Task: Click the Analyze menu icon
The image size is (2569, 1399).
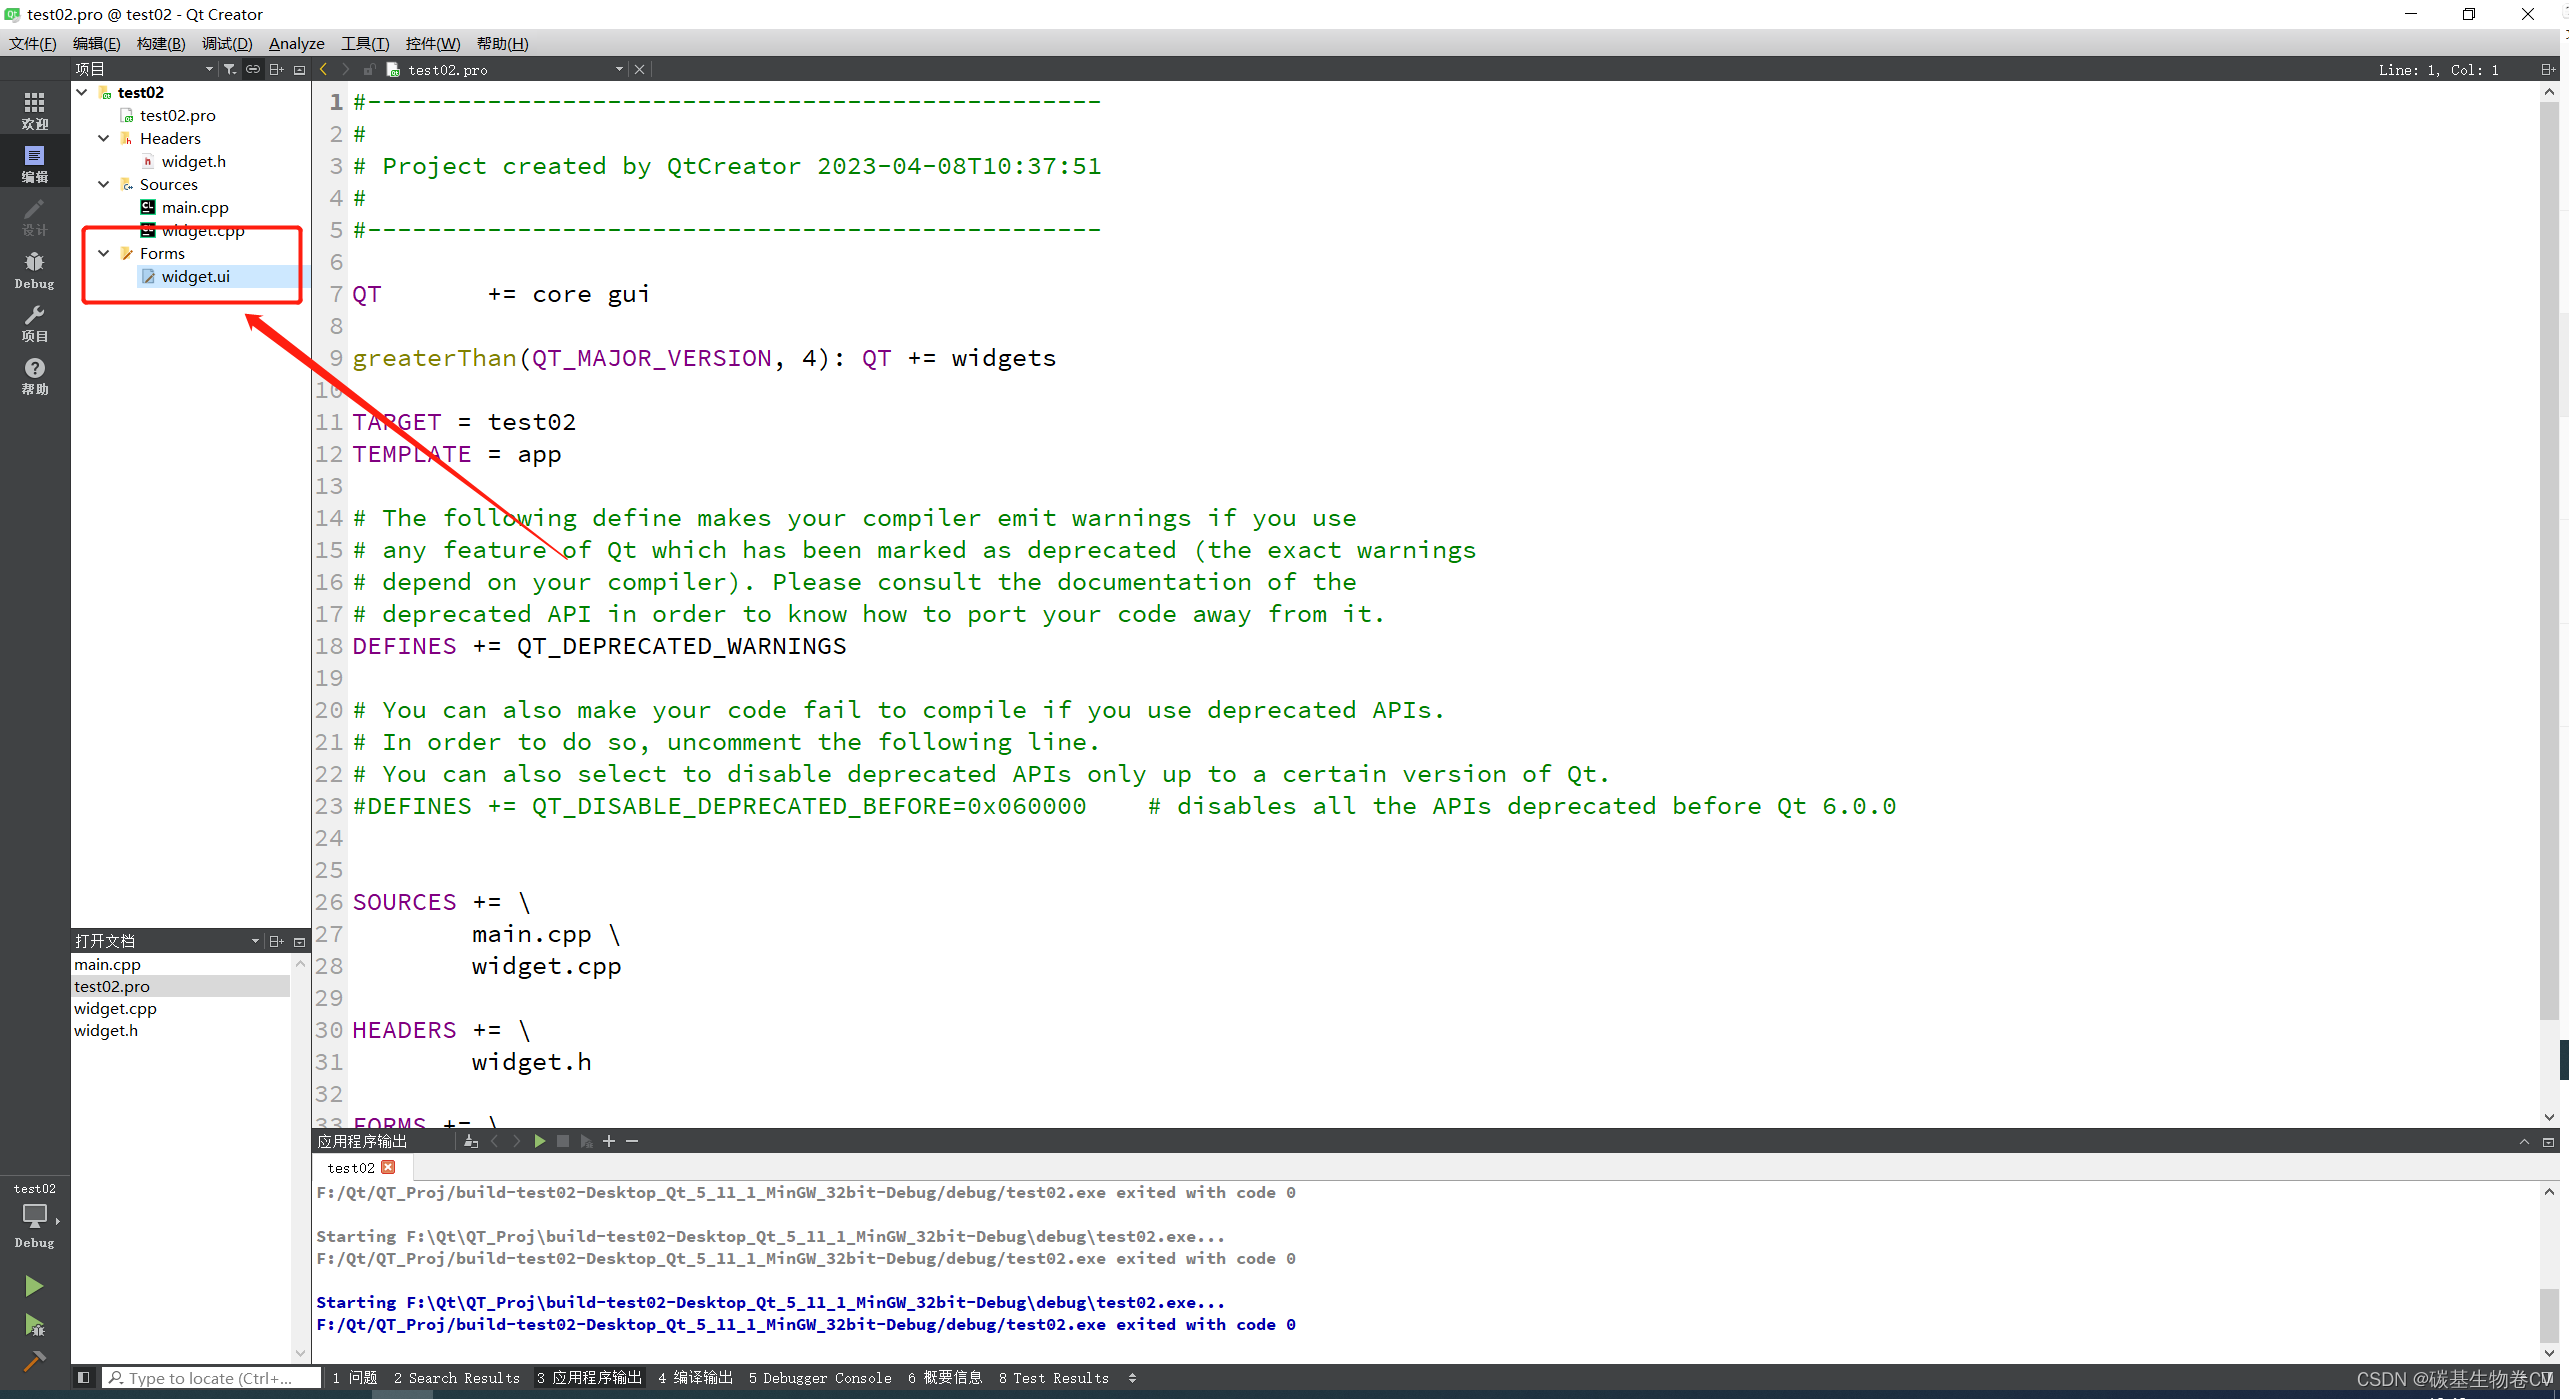Action: [x=296, y=41]
